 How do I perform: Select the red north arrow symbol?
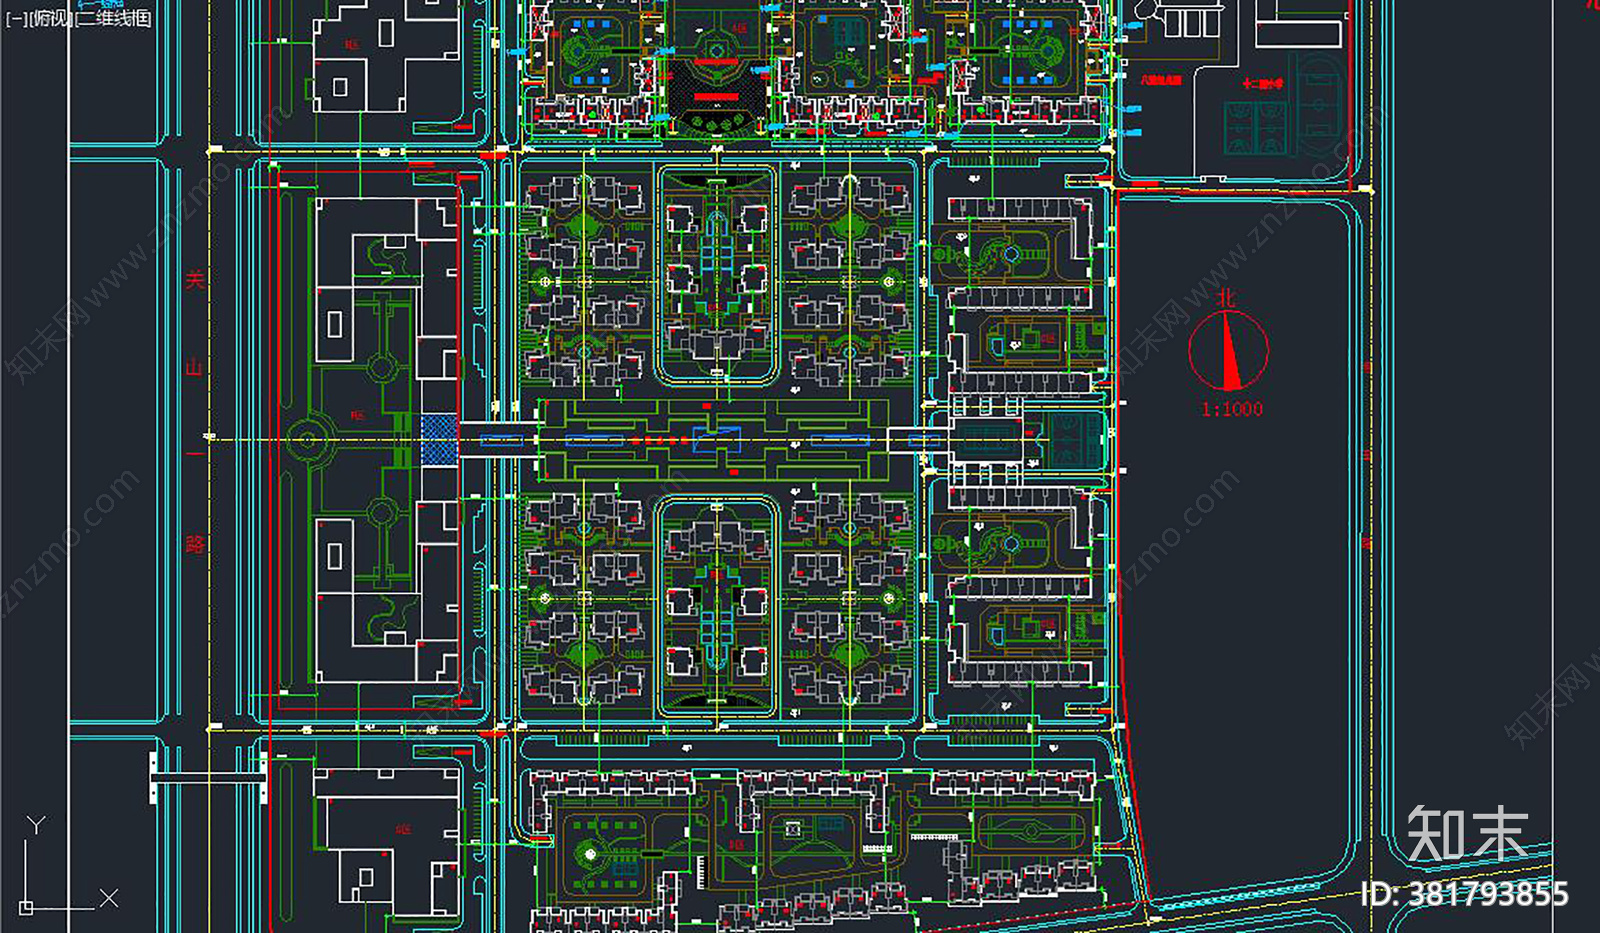1228,350
